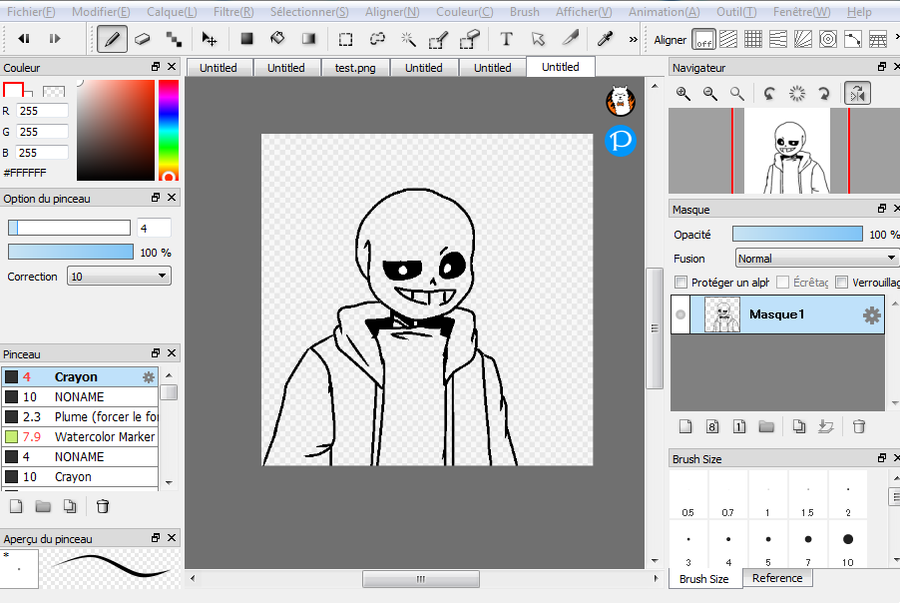Expand the Correction value dropdown
Viewport: 900px width, 603px height.
click(x=119, y=276)
